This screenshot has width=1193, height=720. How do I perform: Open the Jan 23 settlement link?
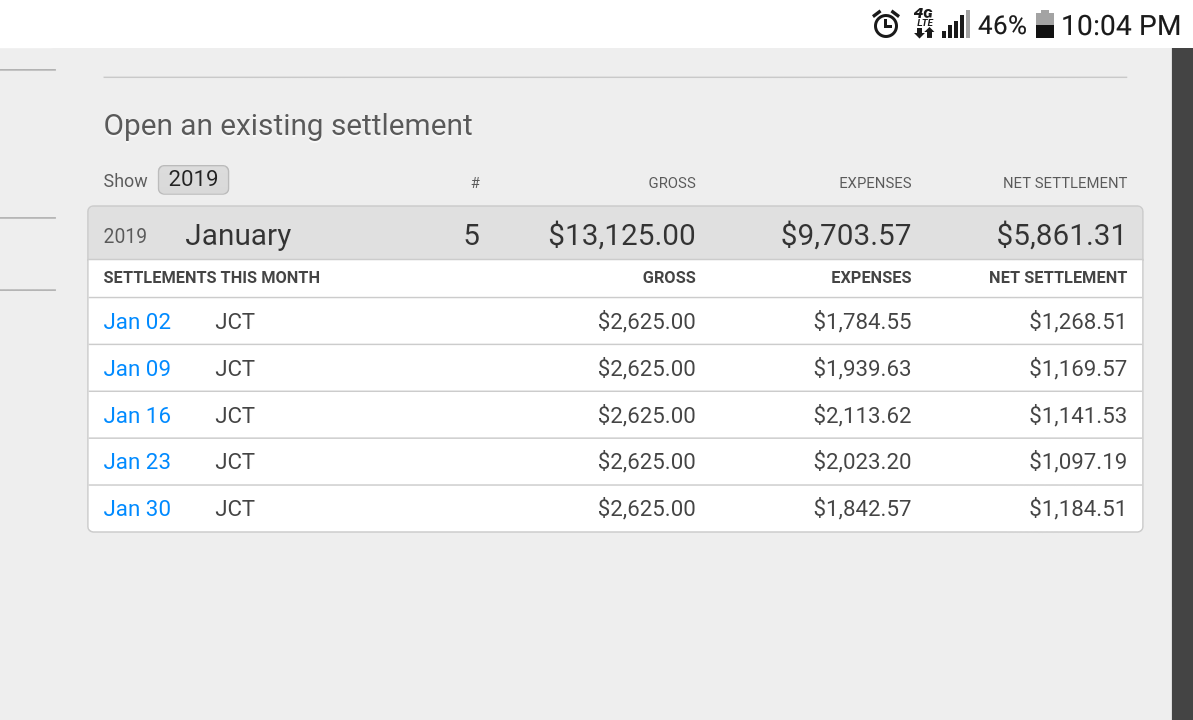tap(137, 461)
